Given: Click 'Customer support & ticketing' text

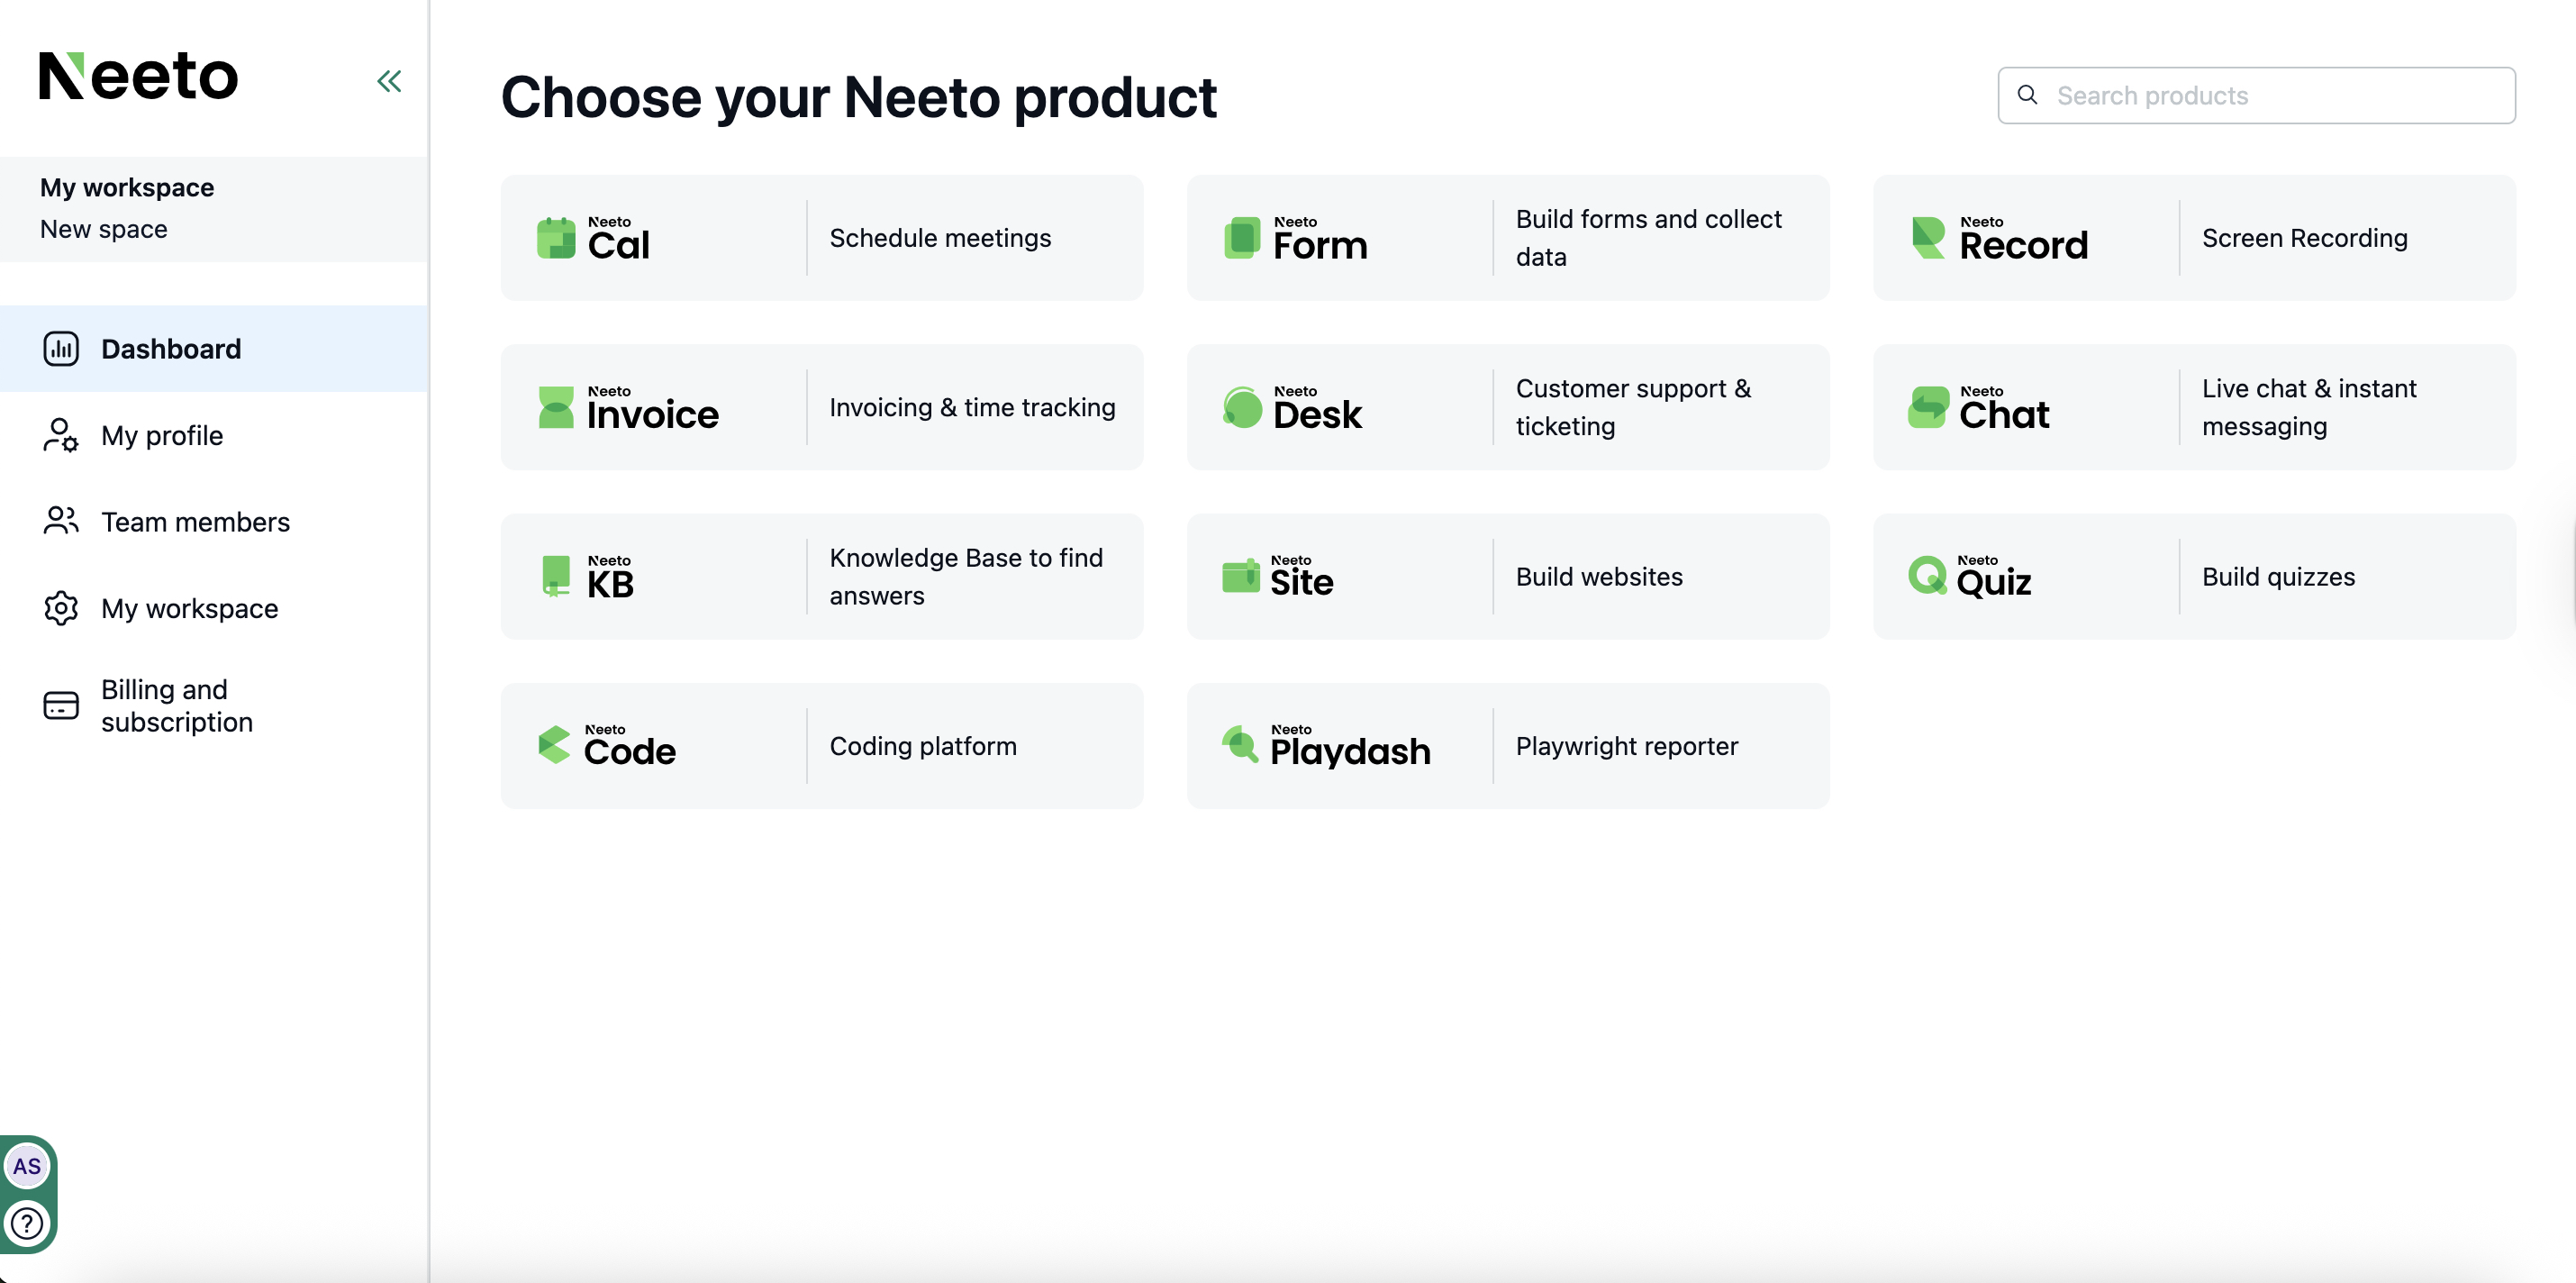Looking at the screenshot, I should tap(1633, 407).
